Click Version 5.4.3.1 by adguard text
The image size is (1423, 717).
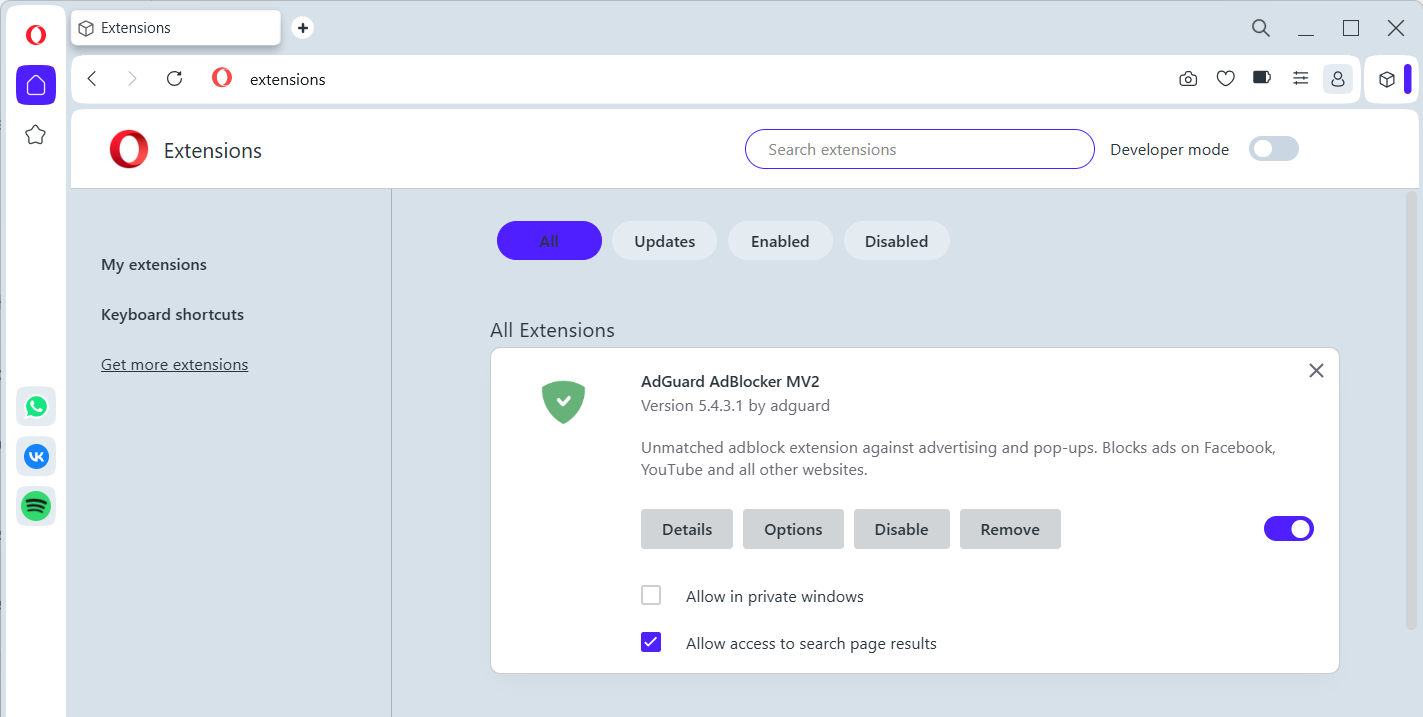click(735, 405)
